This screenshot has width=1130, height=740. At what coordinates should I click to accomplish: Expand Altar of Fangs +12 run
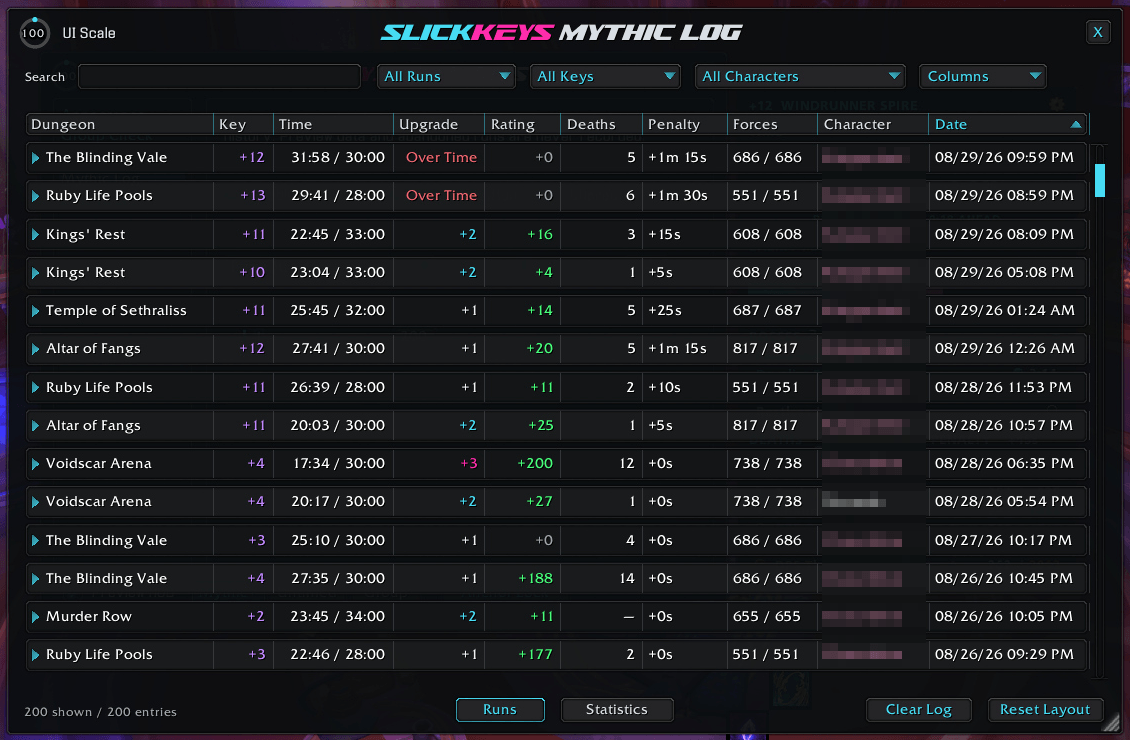click(x=35, y=349)
